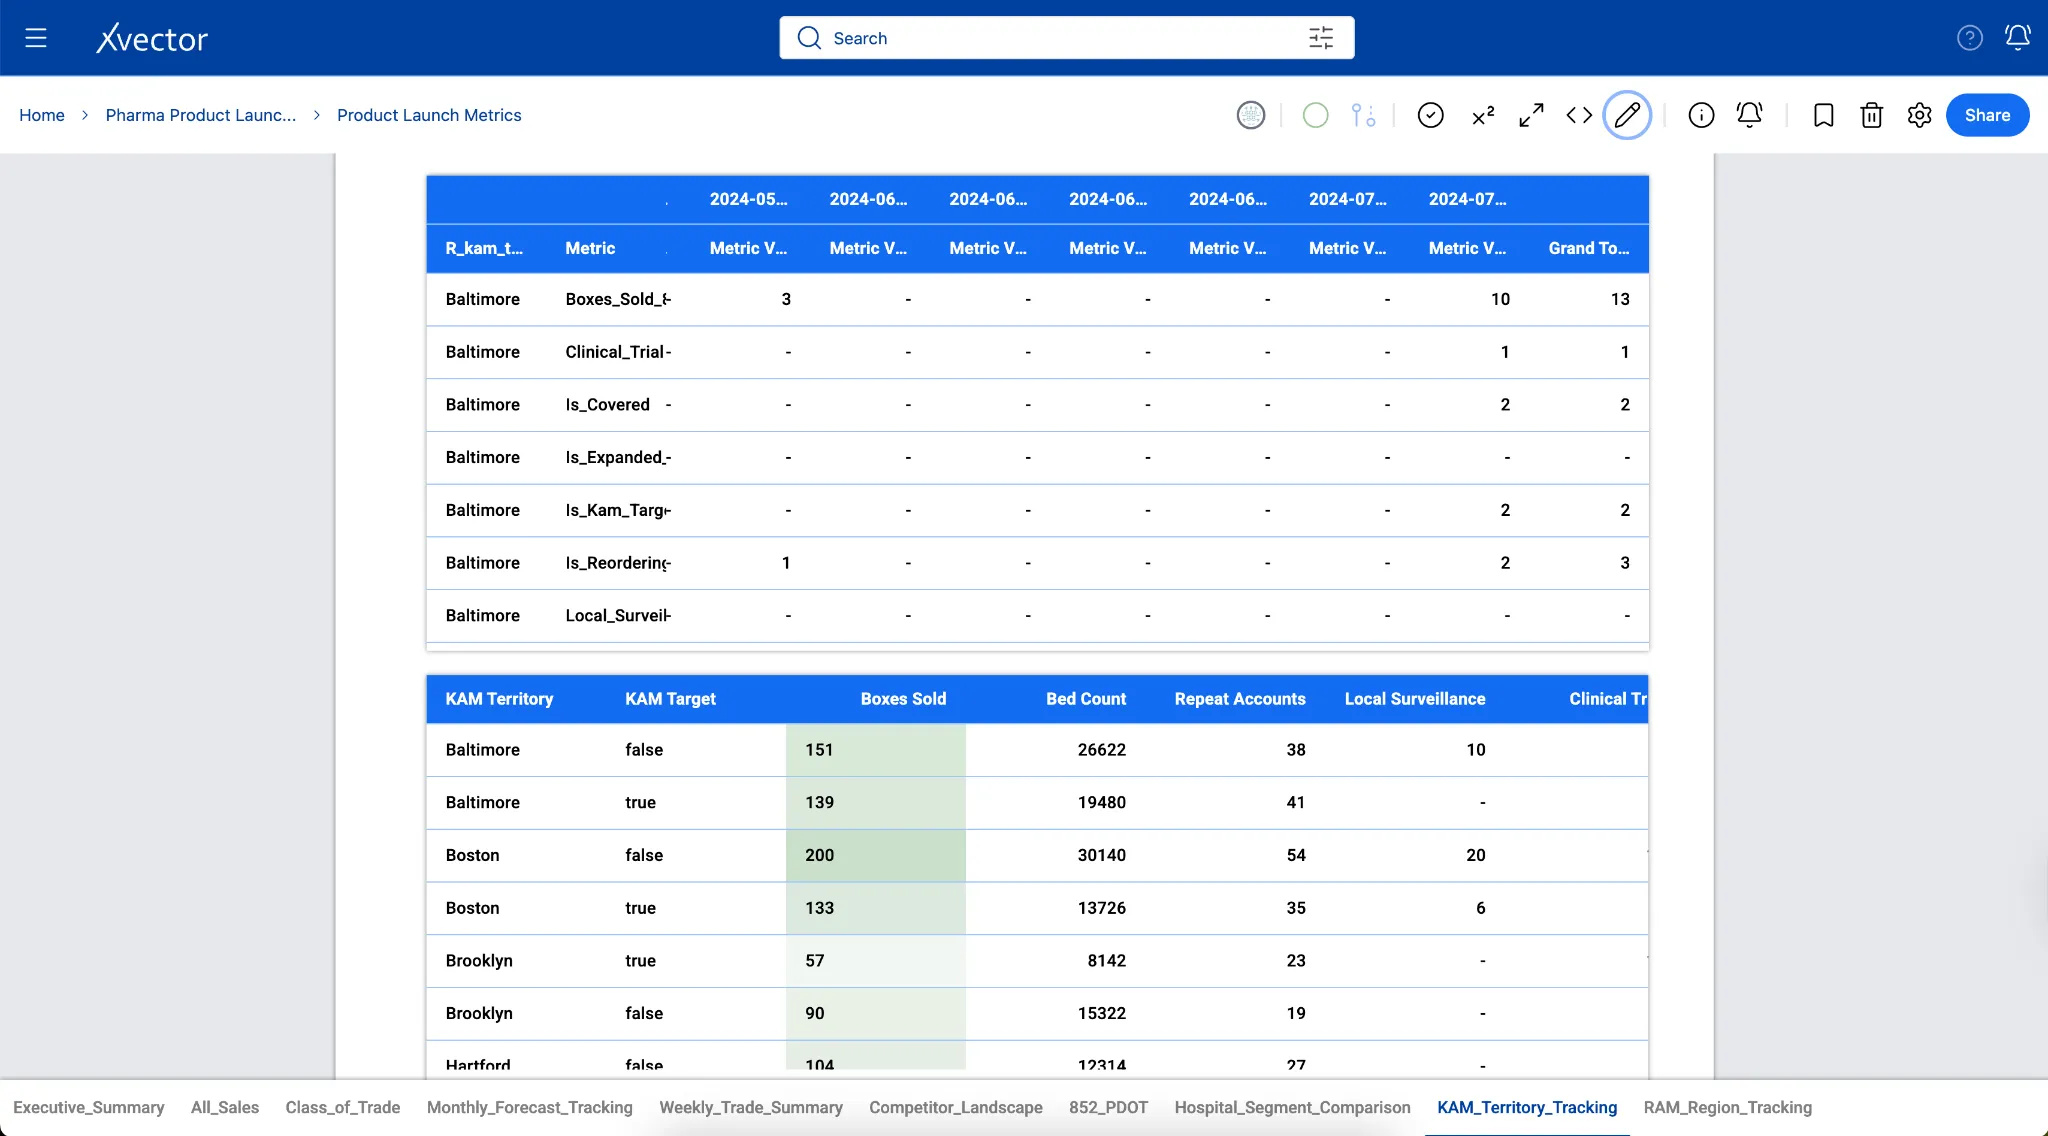Open the hamburger navigation menu

point(36,38)
